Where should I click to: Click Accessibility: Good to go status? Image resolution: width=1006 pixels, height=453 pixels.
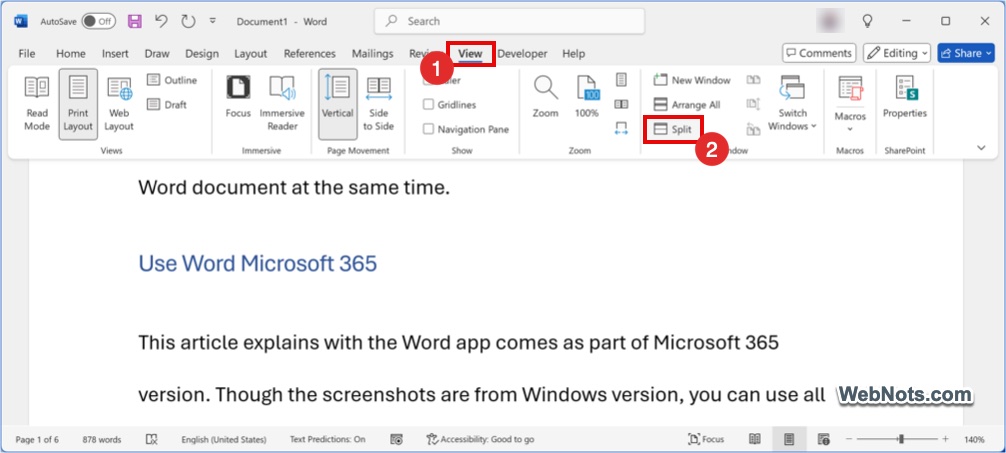(480, 440)
